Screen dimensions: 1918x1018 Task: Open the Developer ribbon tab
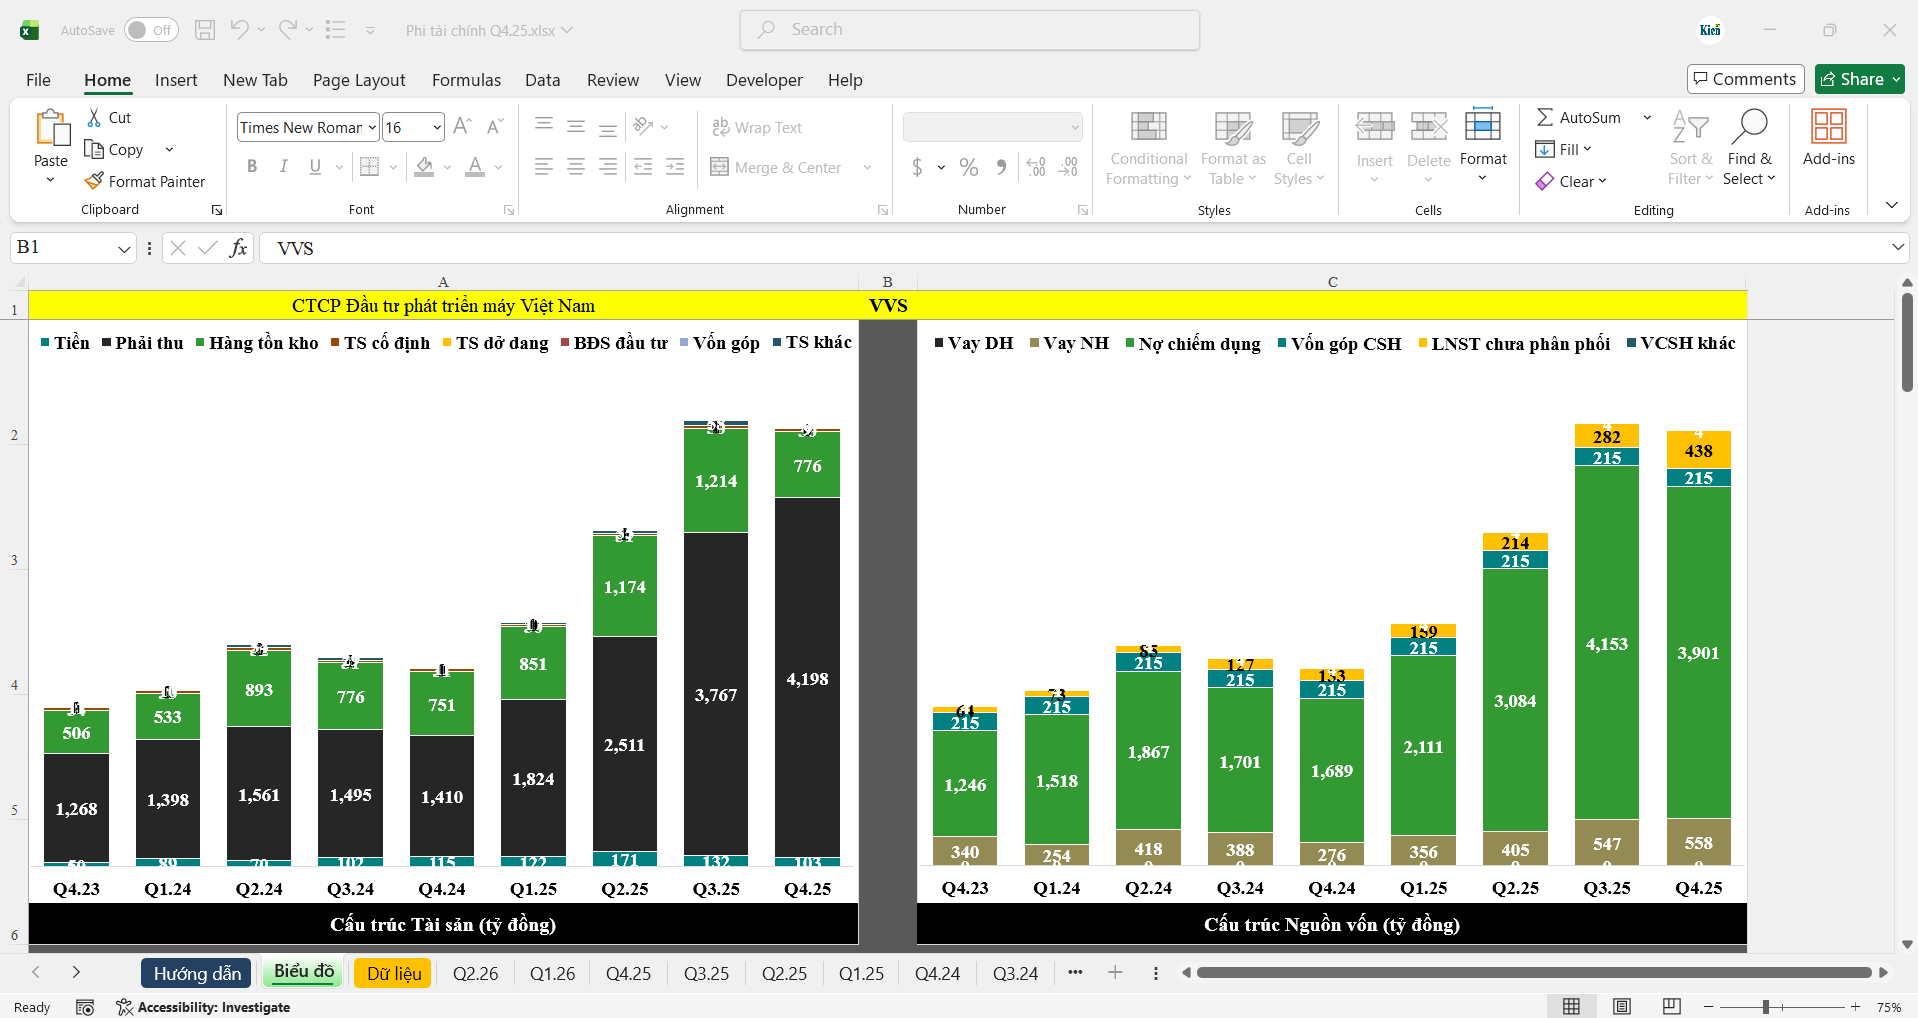click(764, 80)
